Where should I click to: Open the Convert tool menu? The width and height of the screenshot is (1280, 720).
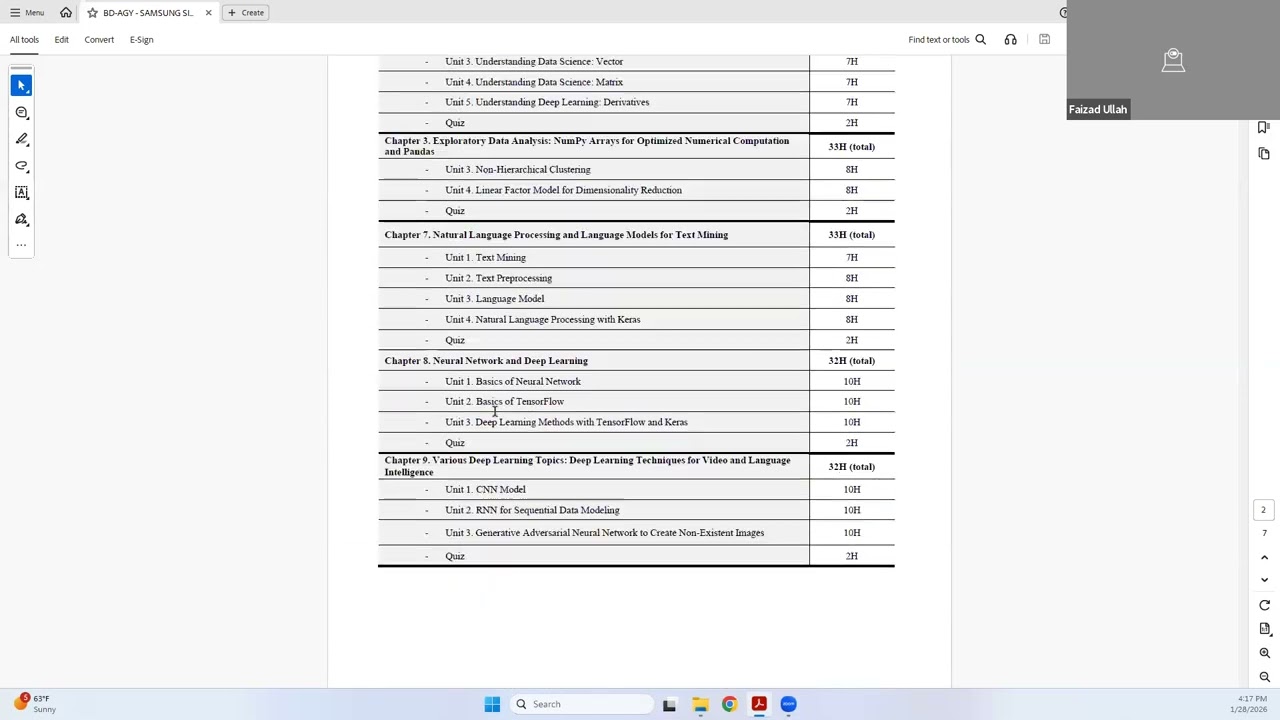pos(99,40)
